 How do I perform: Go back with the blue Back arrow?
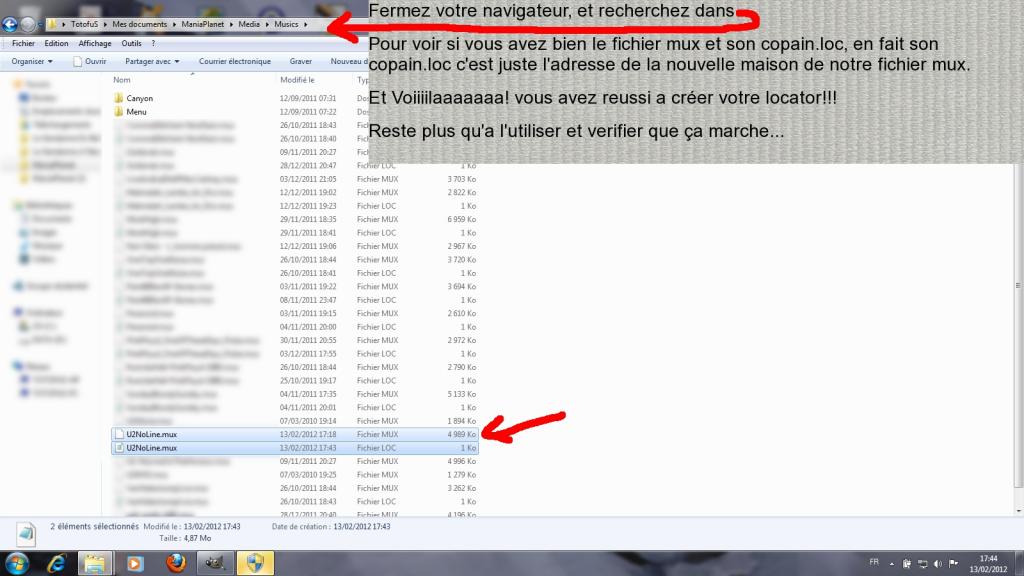10,24
